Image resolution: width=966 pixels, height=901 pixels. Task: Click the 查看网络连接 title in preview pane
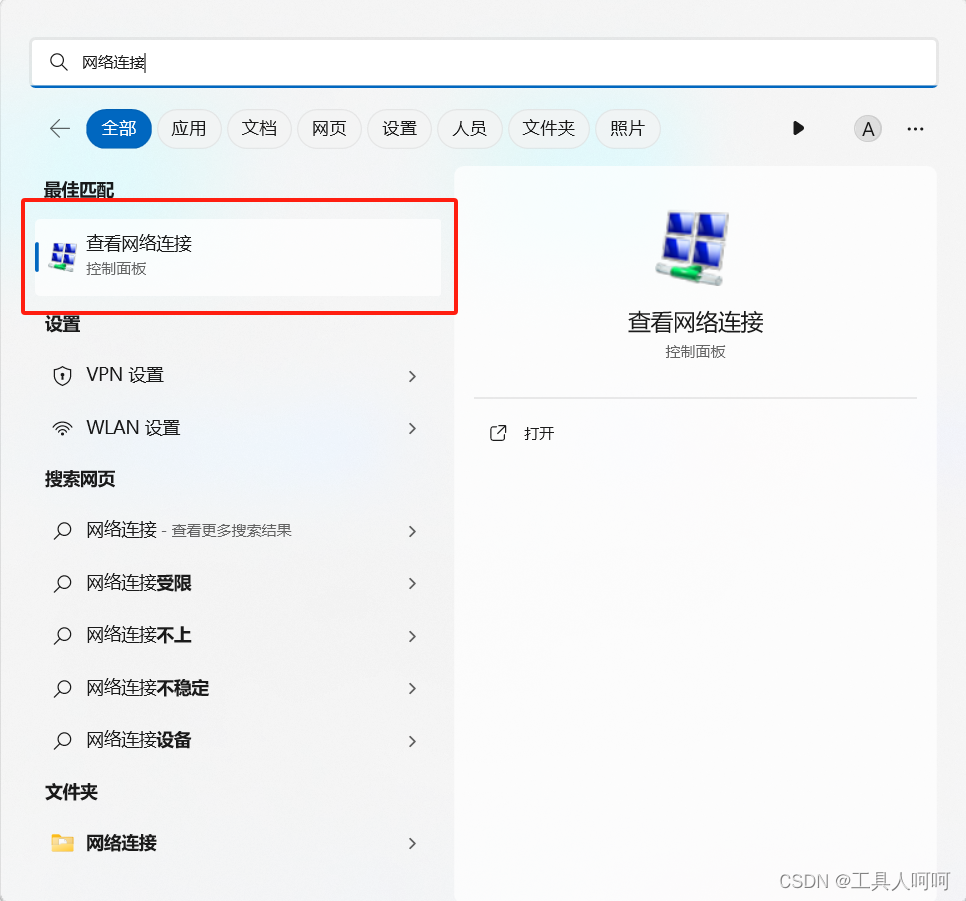[x=696, y=322]
